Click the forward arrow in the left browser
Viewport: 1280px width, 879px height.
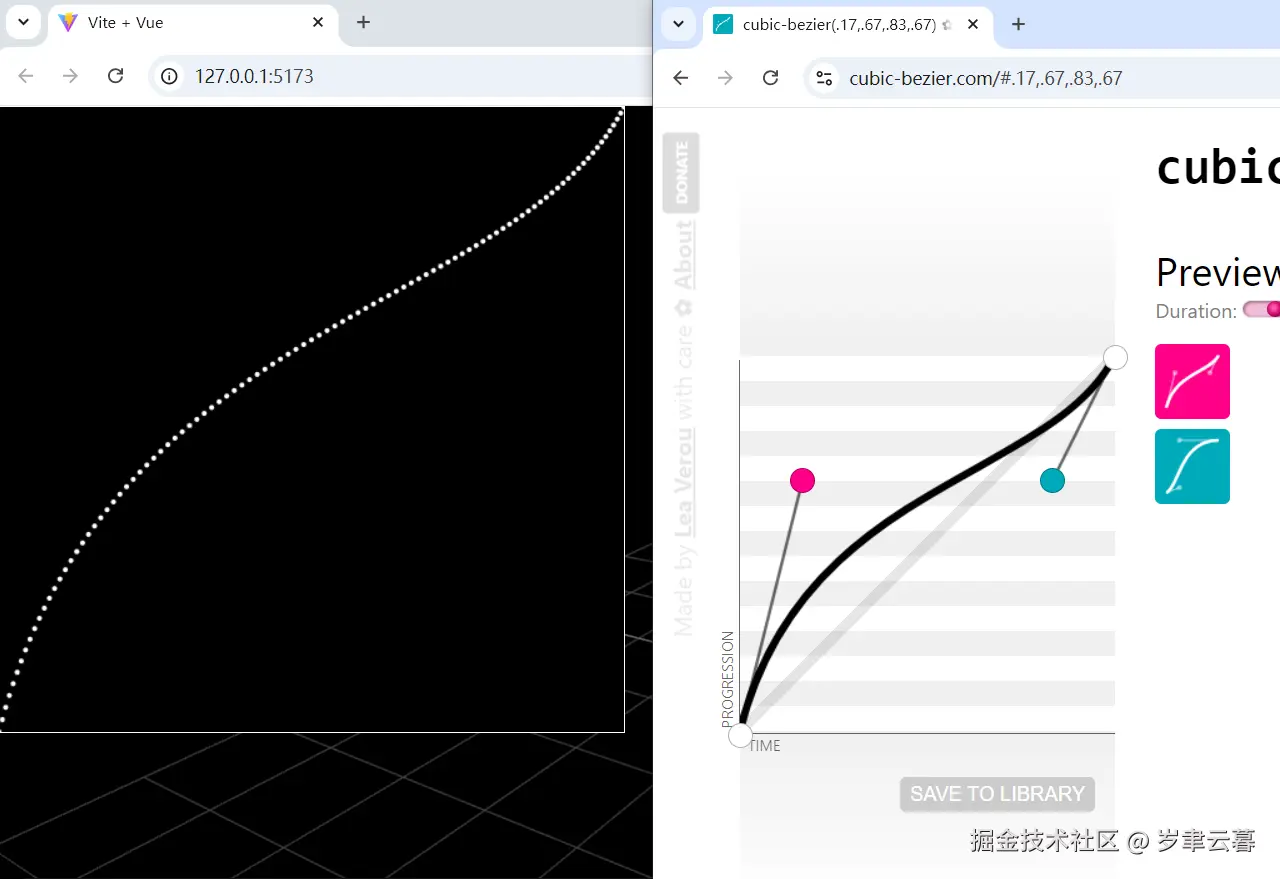67,75
